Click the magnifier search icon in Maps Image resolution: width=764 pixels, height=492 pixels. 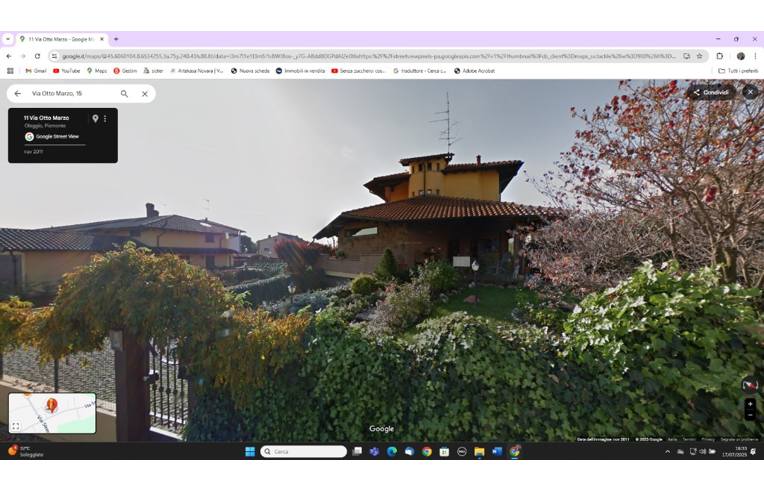pos(124,94)
